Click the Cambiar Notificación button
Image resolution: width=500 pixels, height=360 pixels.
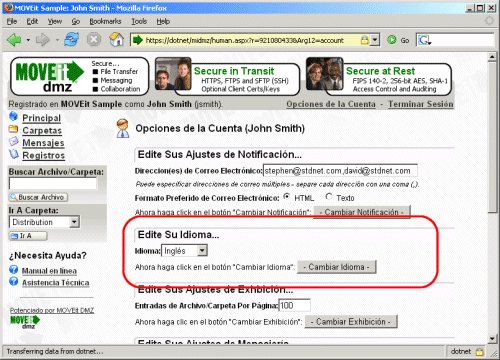coord(362,212)
